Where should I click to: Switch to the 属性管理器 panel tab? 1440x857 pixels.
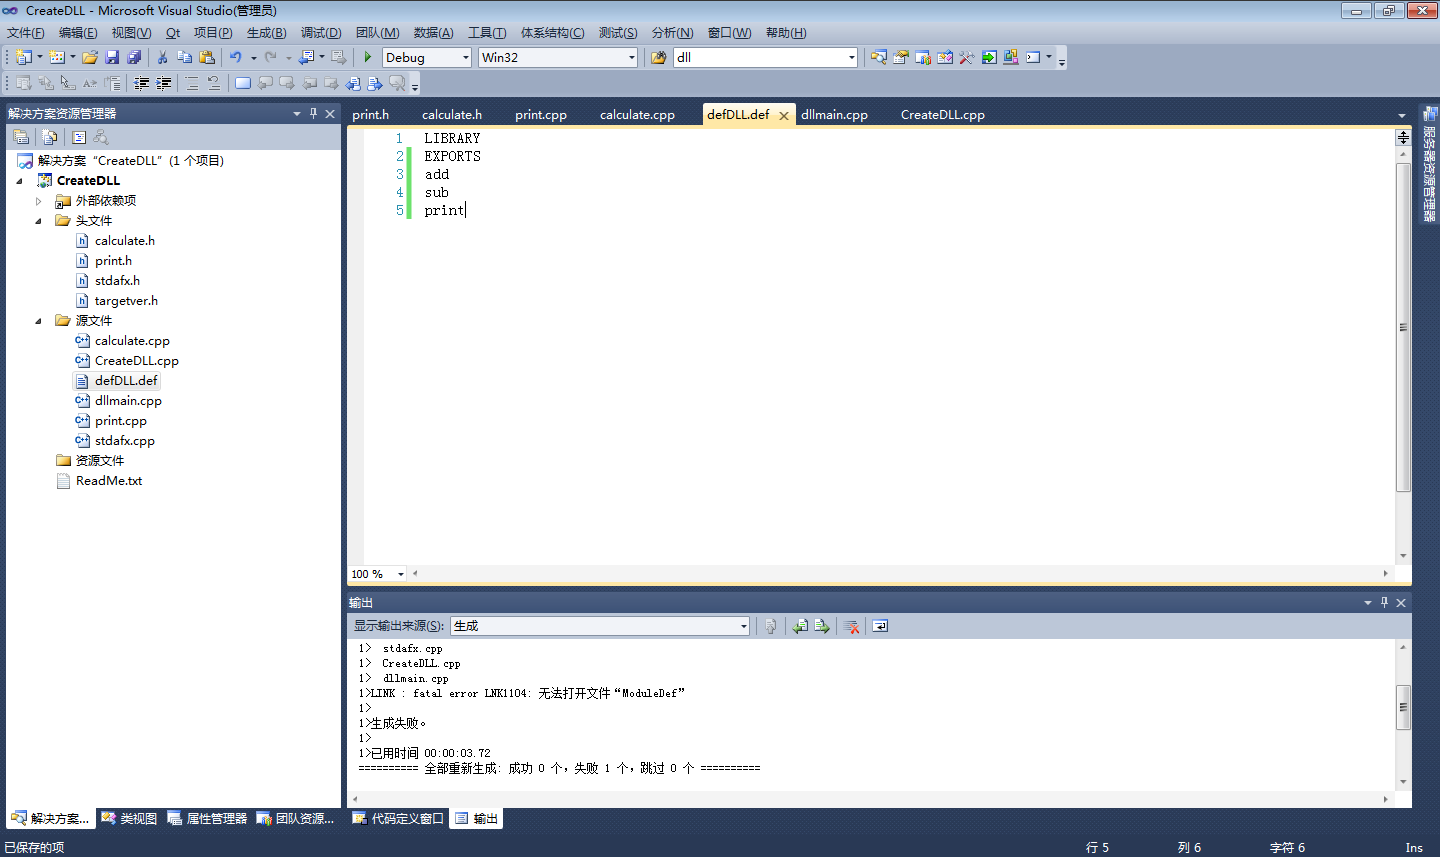[207, 818]
